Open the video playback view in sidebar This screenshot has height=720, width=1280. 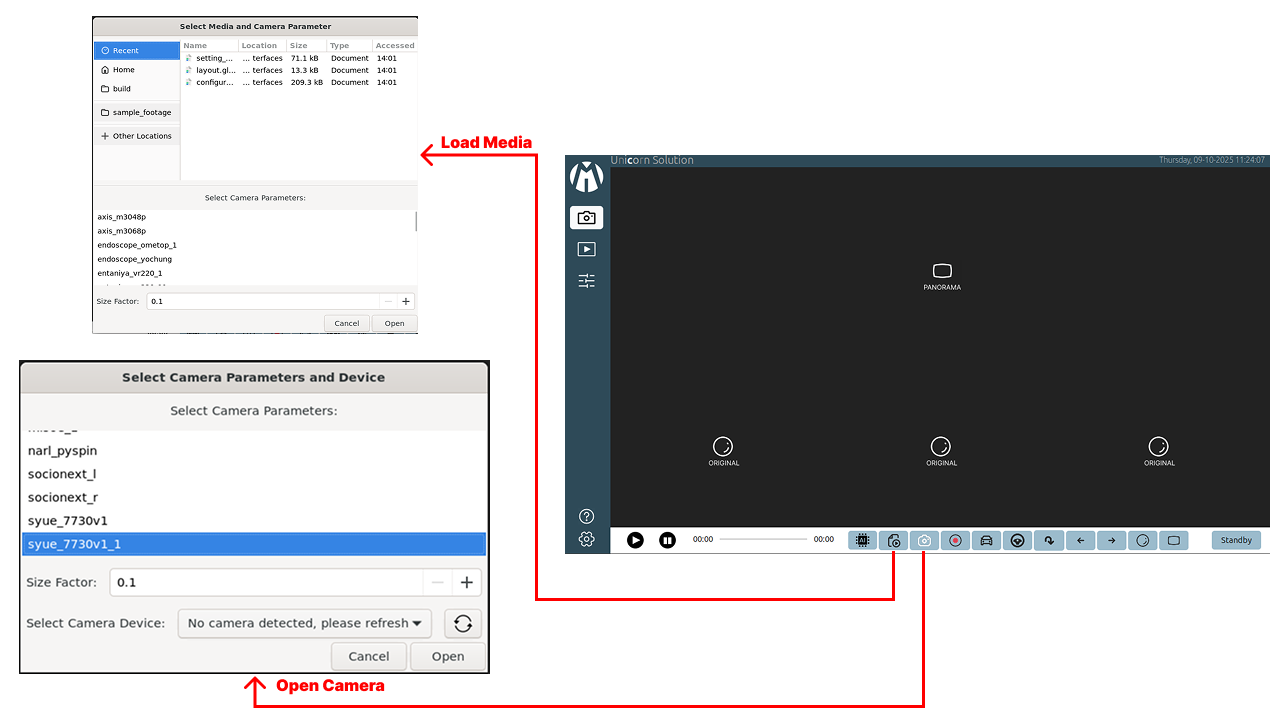(587, 249)
